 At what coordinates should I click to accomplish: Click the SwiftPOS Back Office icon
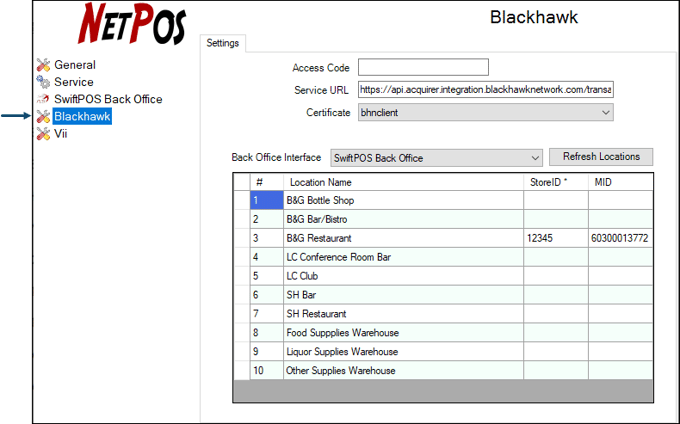click(x=43, y=99)
